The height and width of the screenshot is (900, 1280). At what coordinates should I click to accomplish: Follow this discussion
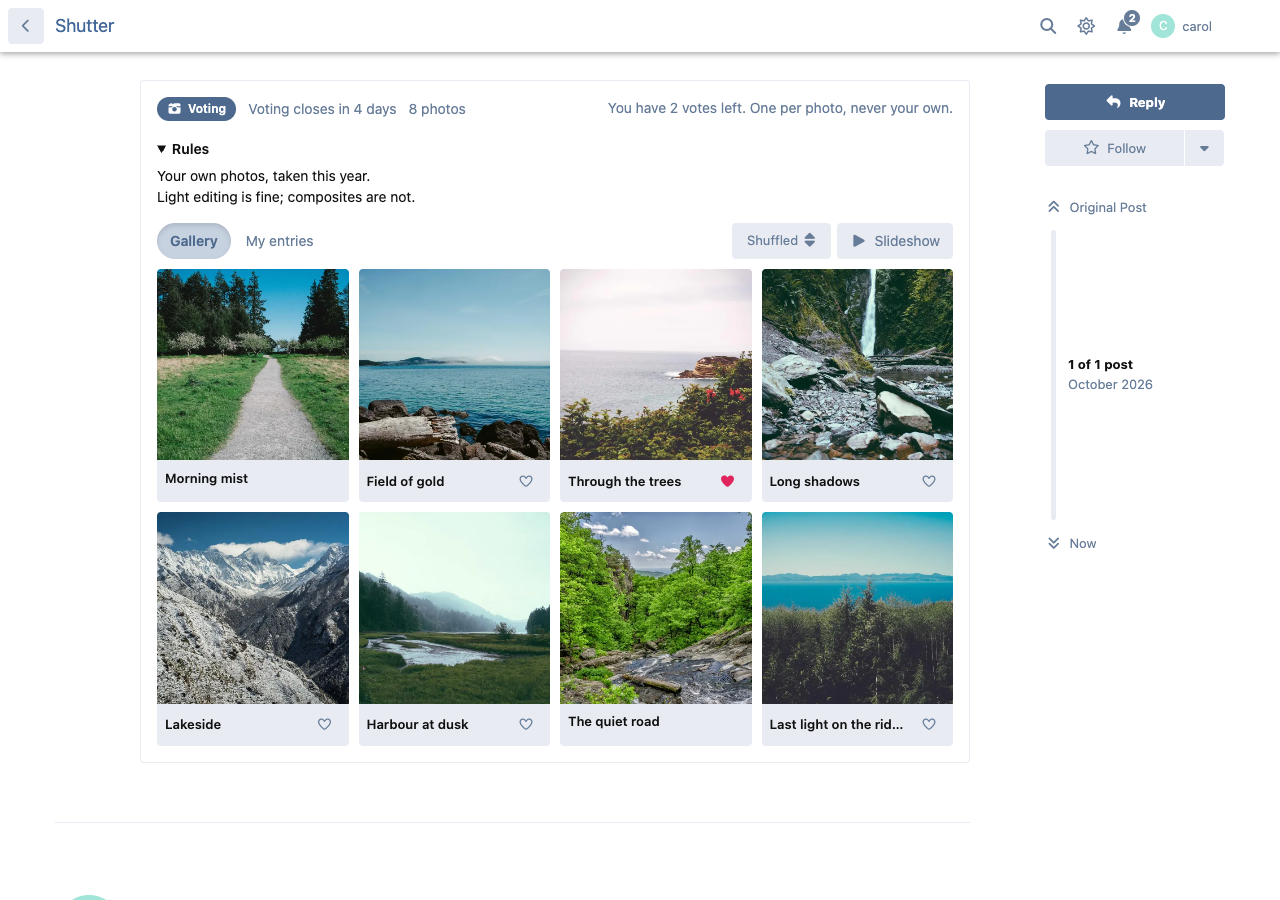tap(1114, 148)
